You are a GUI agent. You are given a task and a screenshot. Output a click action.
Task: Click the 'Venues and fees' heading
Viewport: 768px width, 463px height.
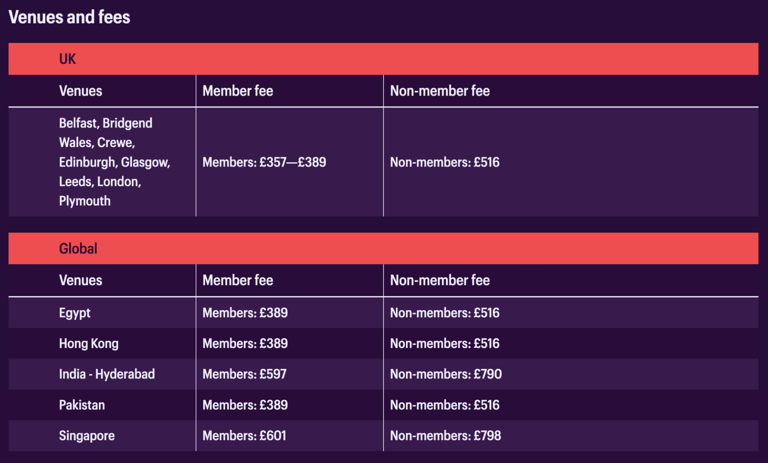69,17
